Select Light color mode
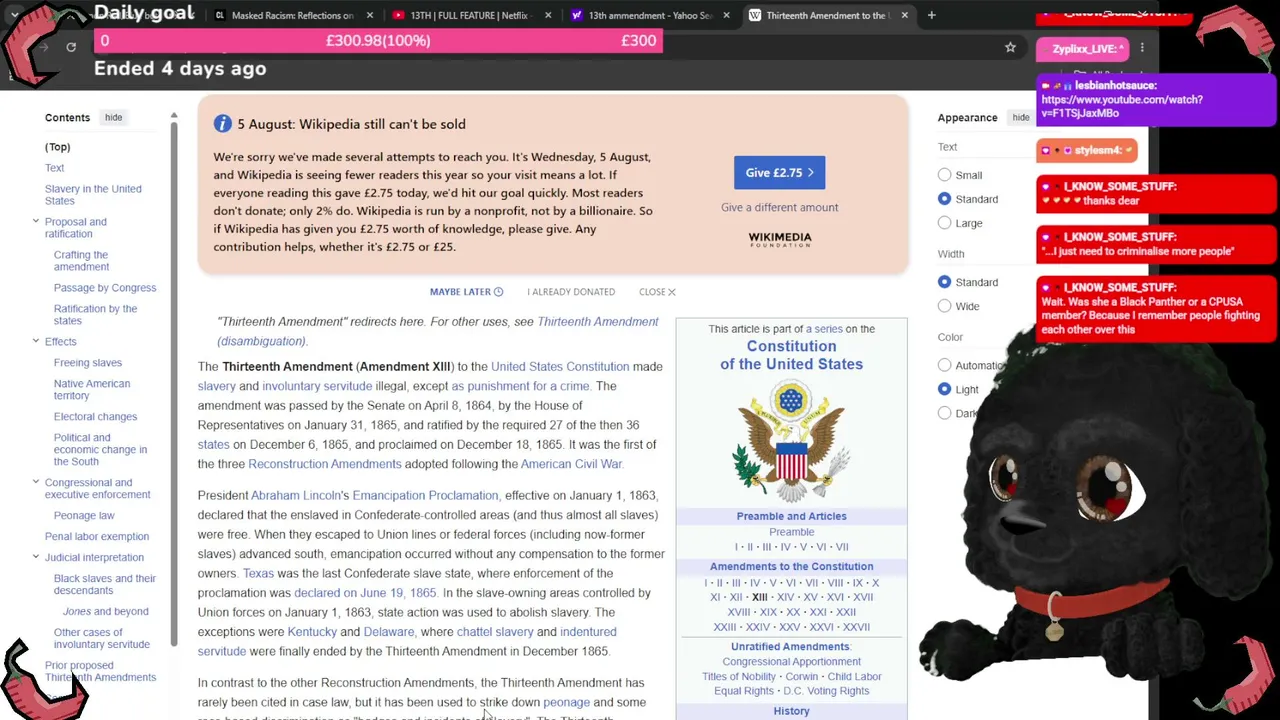 click(x=944, y=389)
